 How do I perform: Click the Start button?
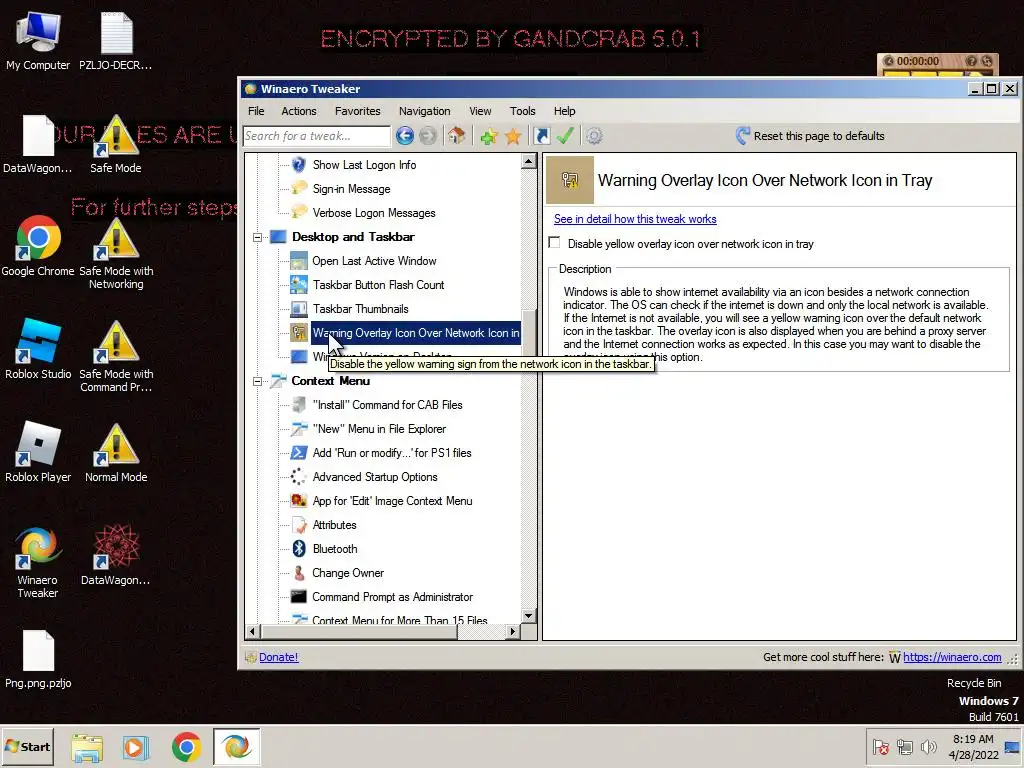27,746
